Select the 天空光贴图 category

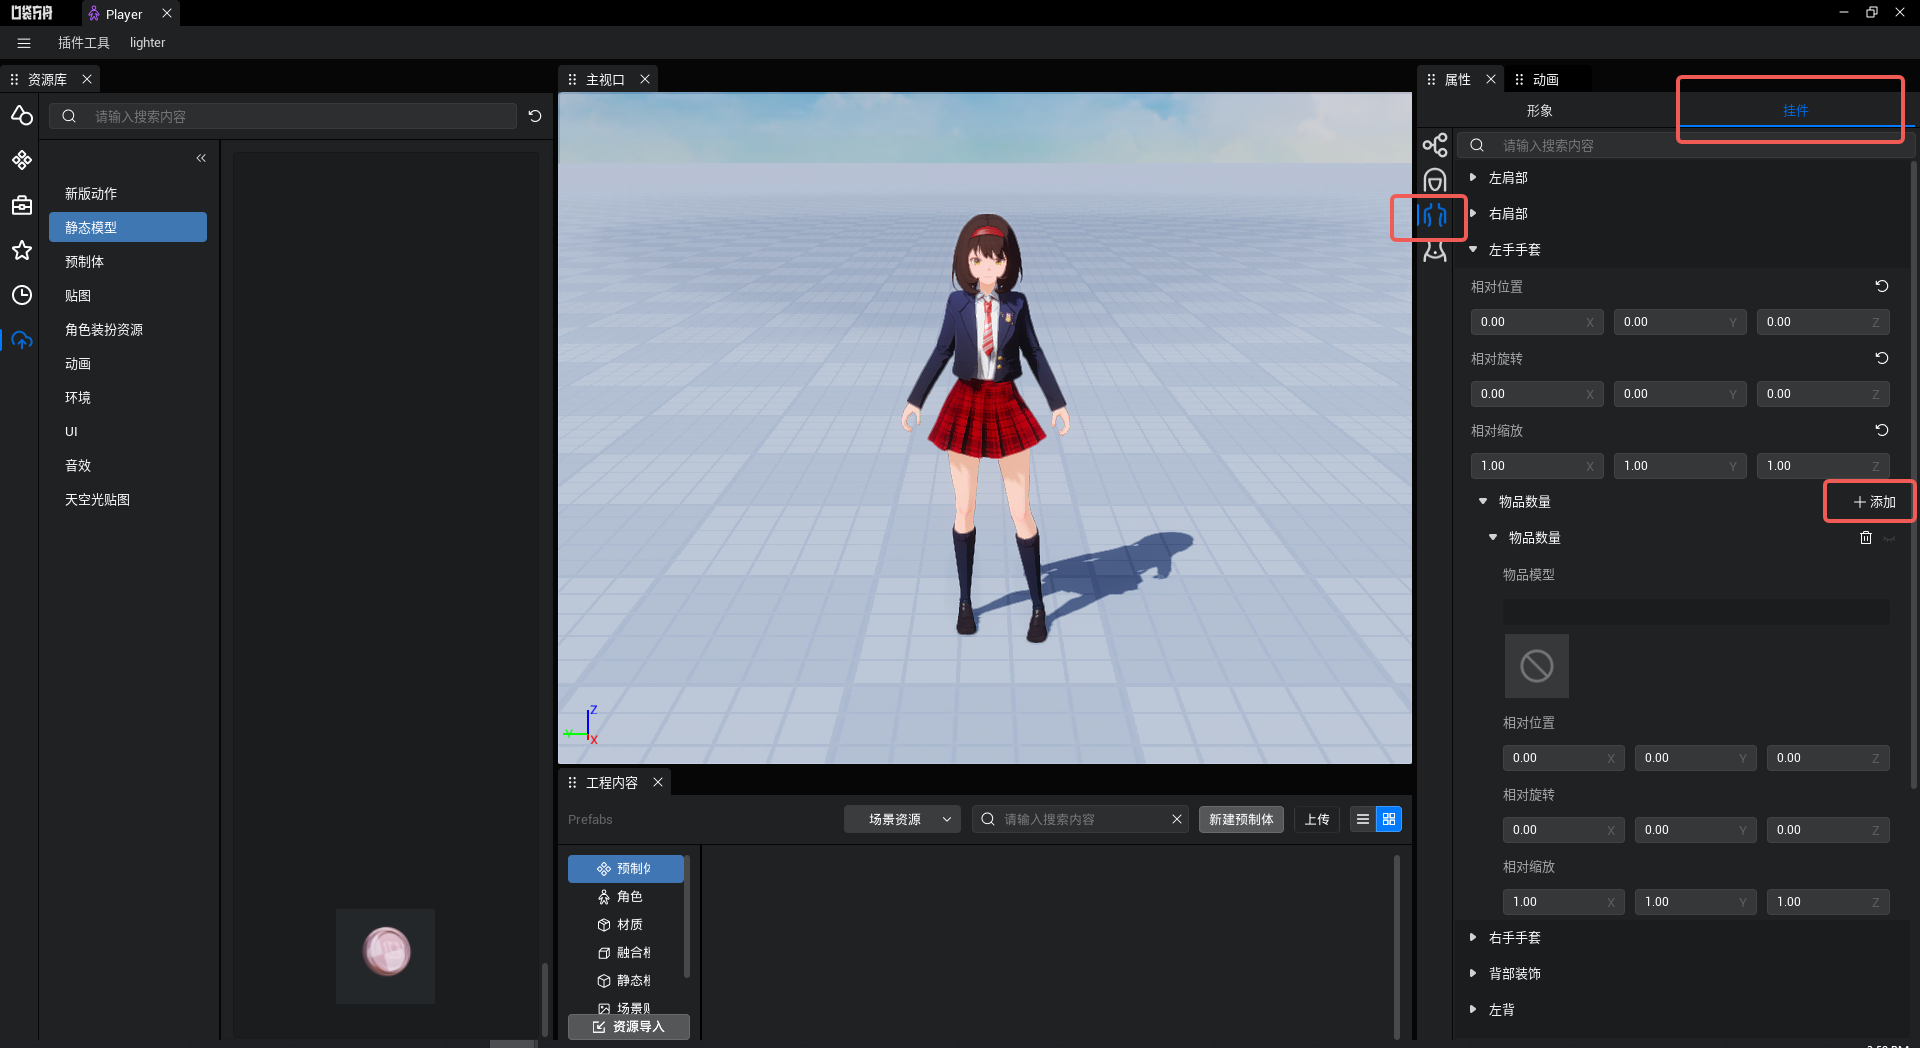click(x=128, y=499)
